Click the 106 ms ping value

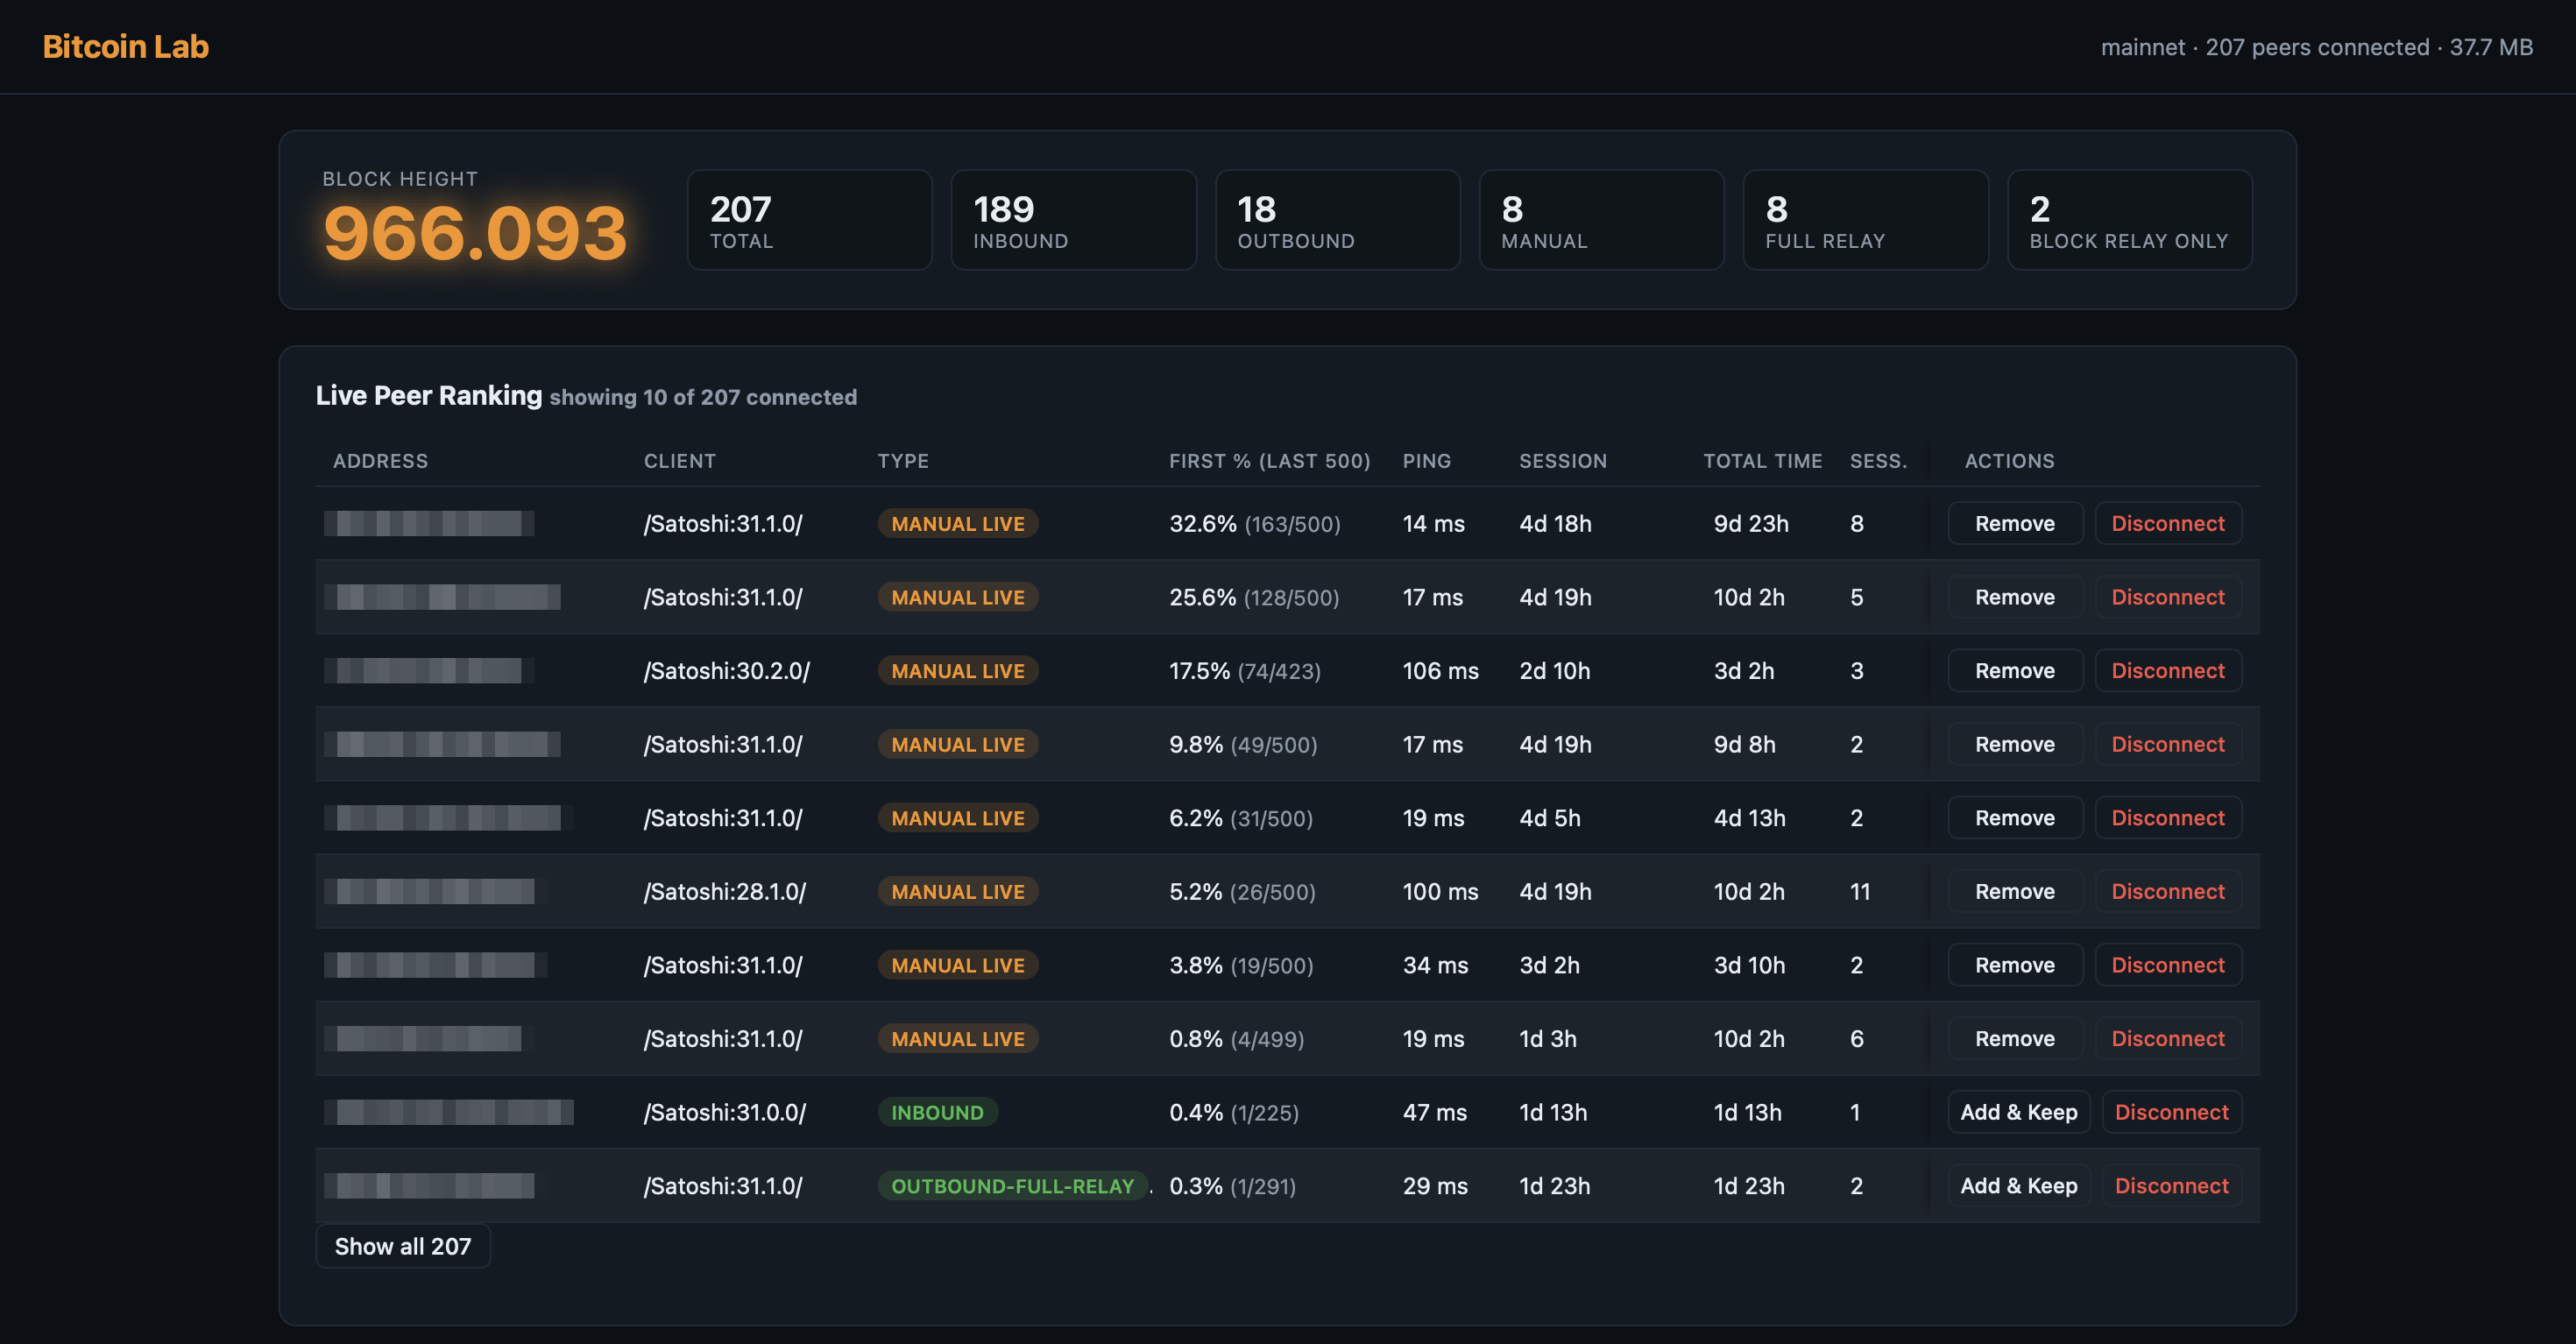coord(1440,670)
